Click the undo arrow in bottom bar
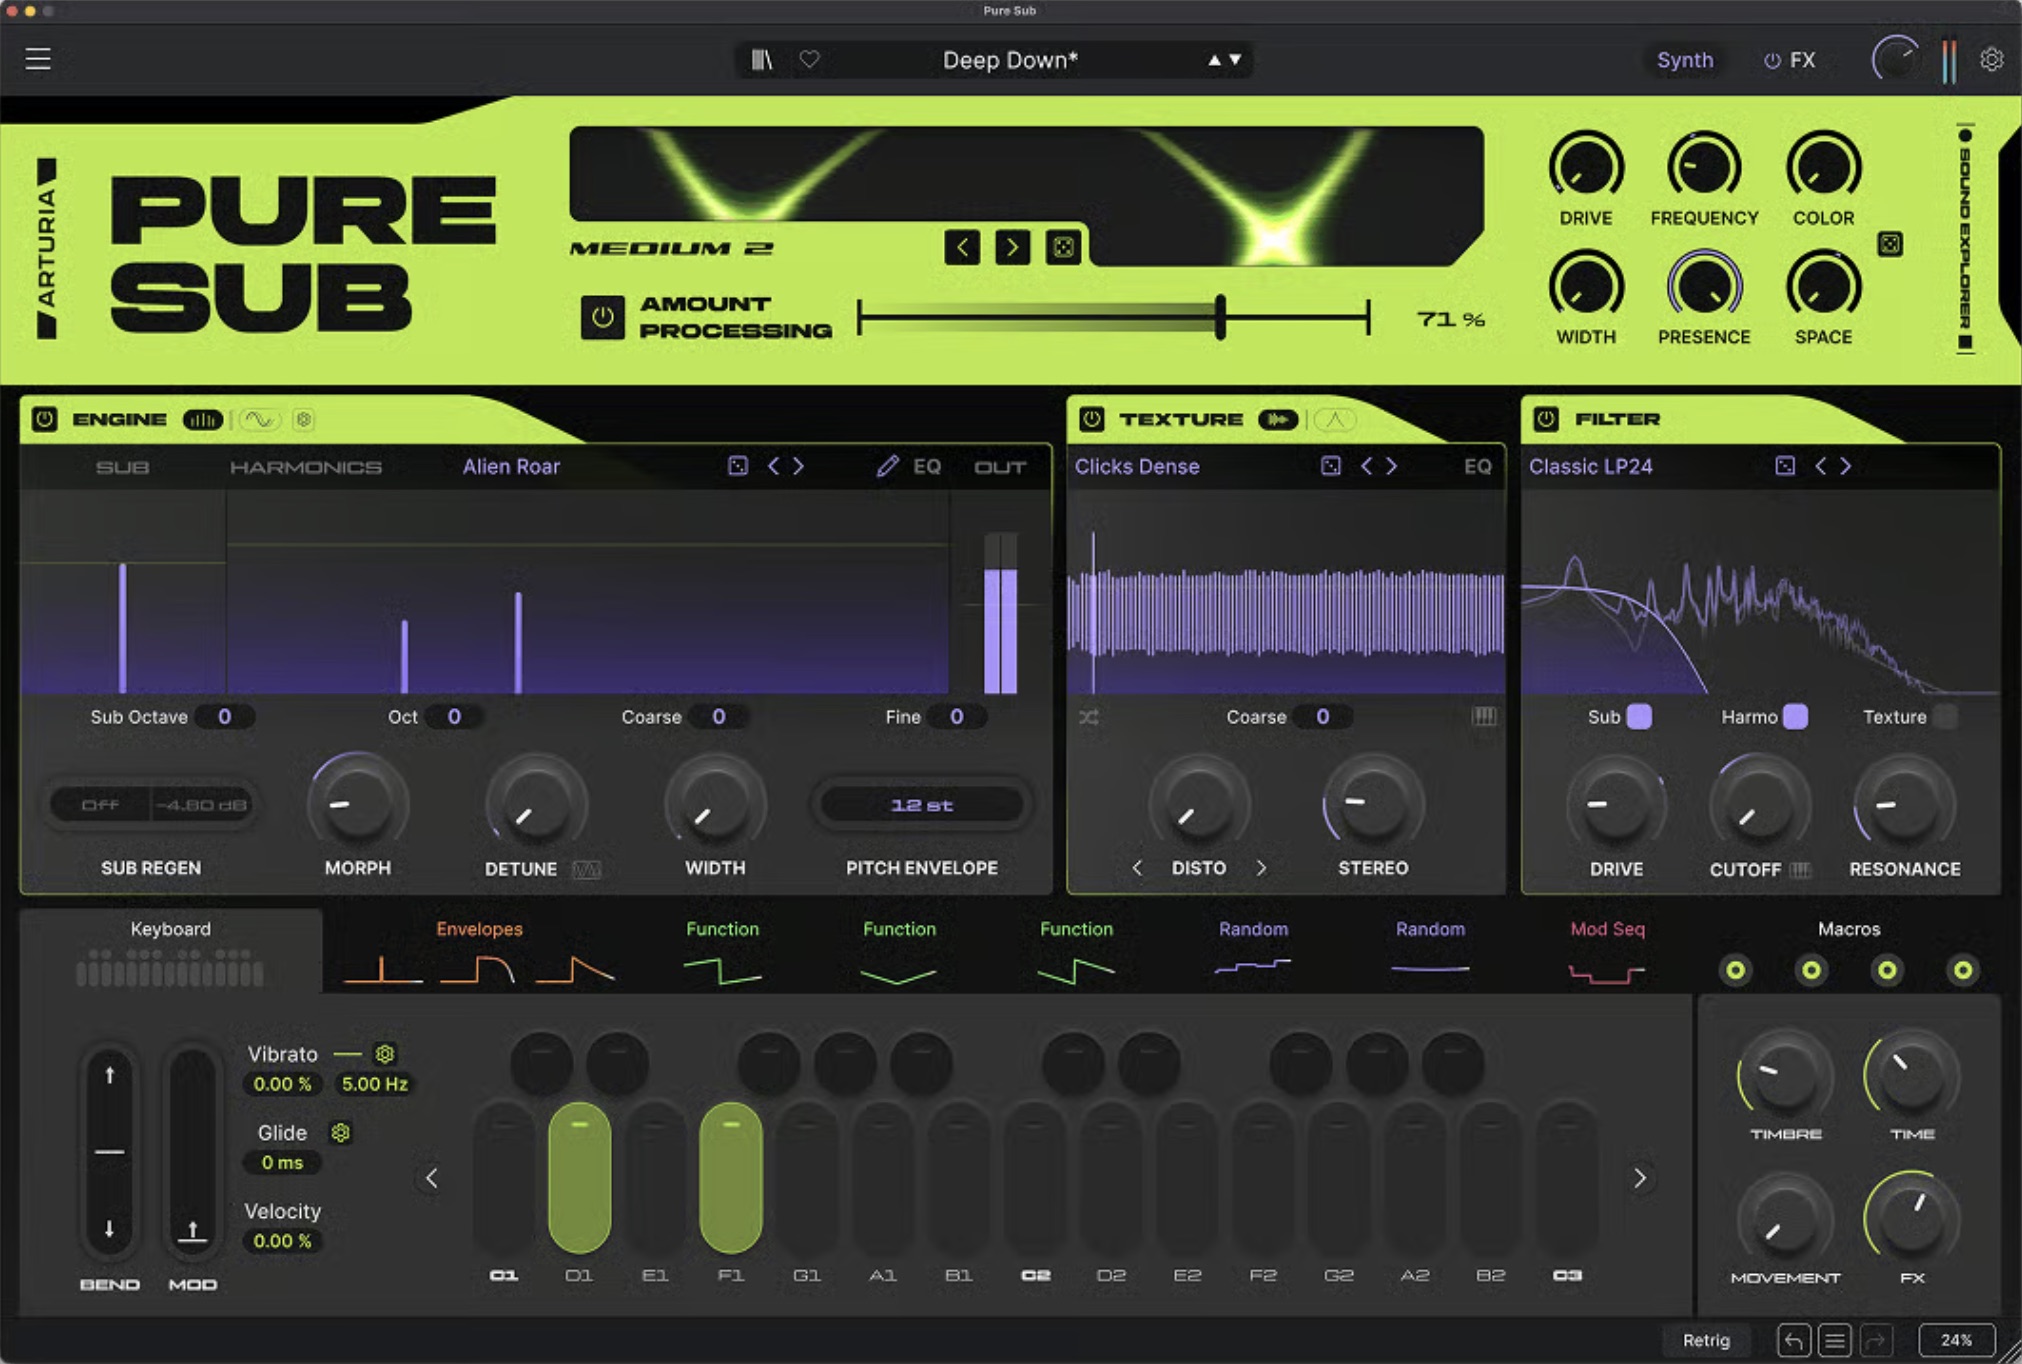This screenshot has height=1364, width=2022. click(1794, 1340)
